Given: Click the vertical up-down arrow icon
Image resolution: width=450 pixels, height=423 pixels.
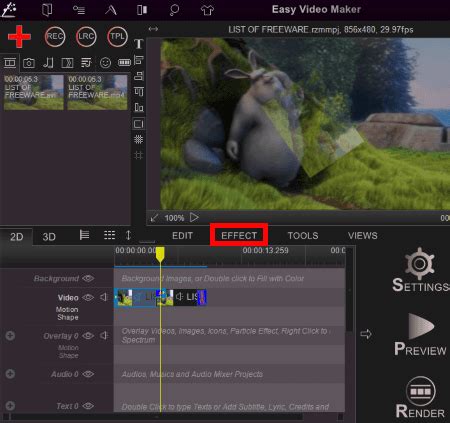Looking at the screenshot, I should pyautogui.click(x=128, y=235).
